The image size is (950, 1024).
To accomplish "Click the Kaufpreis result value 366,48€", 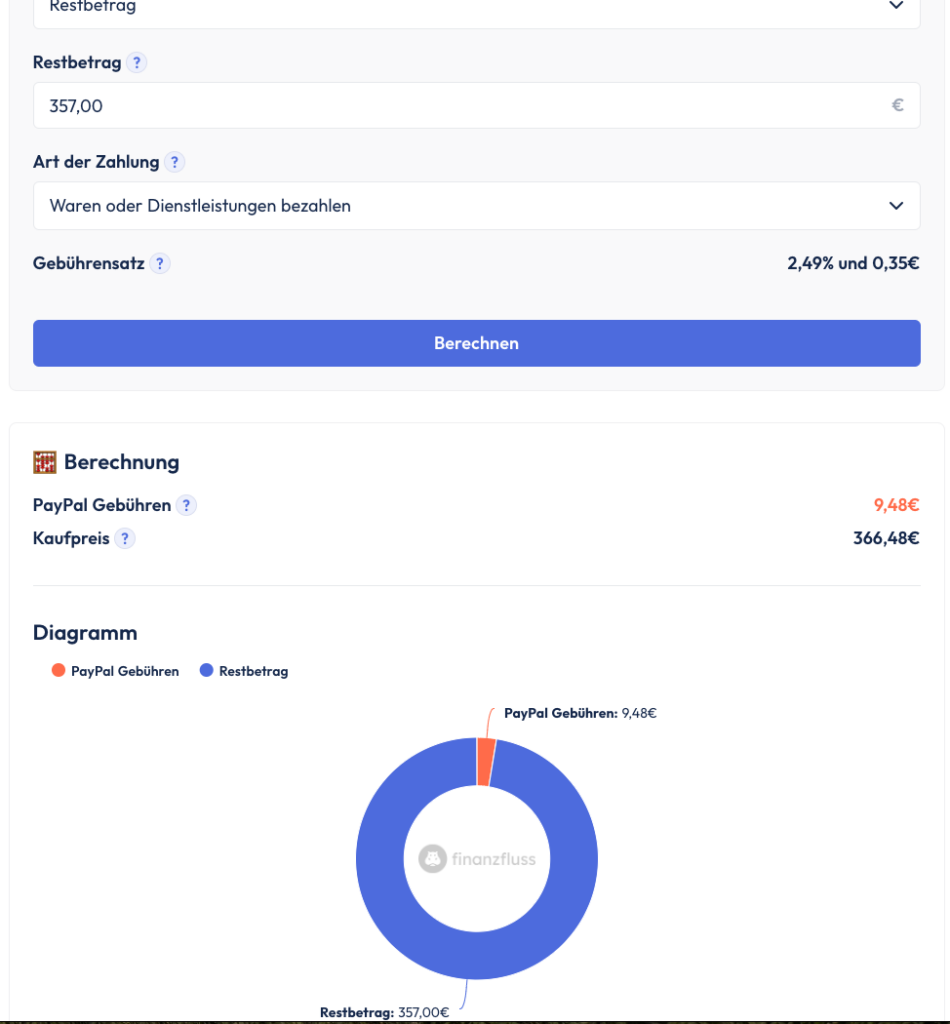I will 885,539.
